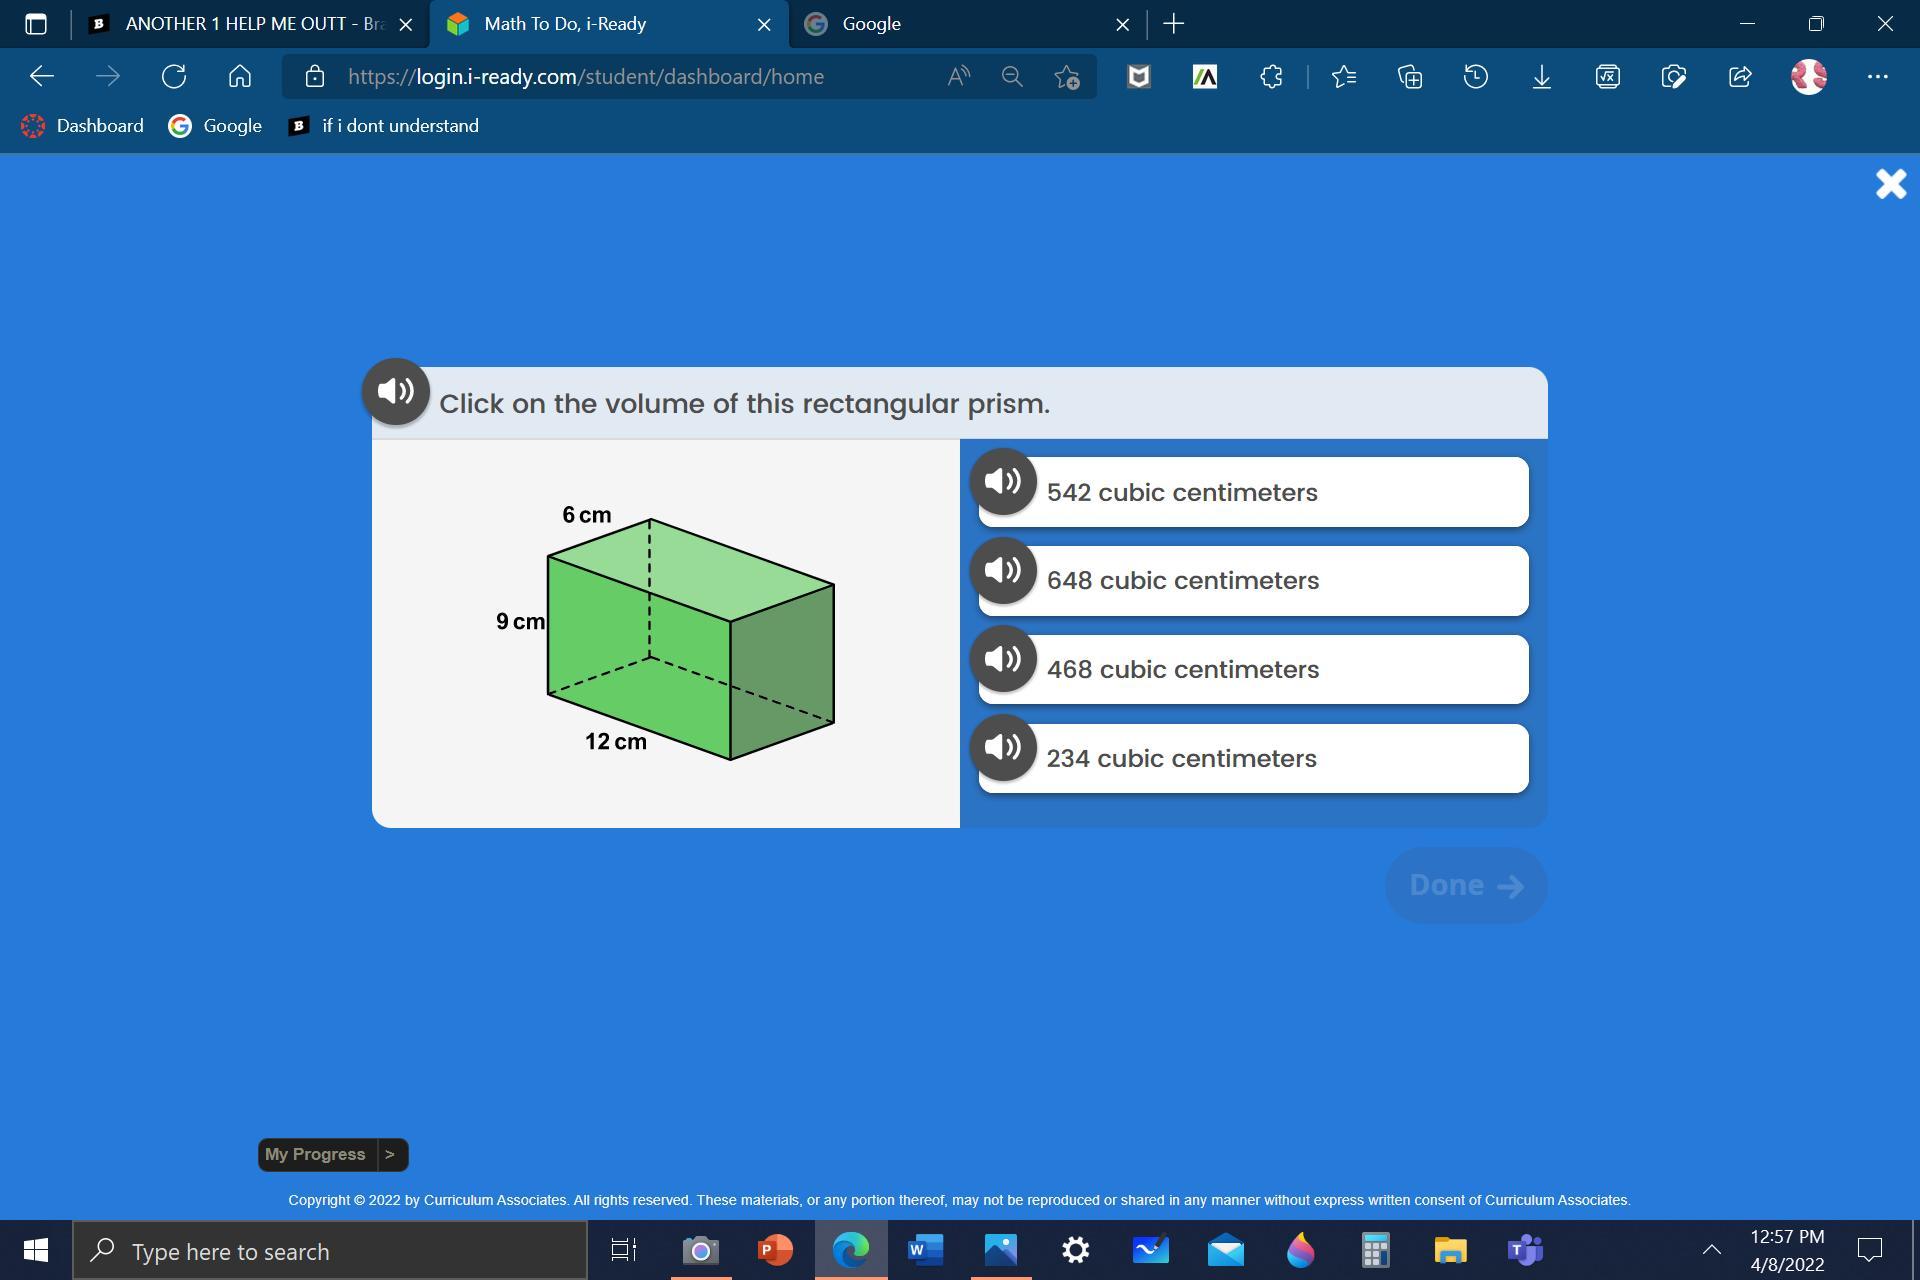
Task: Play audio for 234 cubic centimeters
Action: [x=1003, y=748]
